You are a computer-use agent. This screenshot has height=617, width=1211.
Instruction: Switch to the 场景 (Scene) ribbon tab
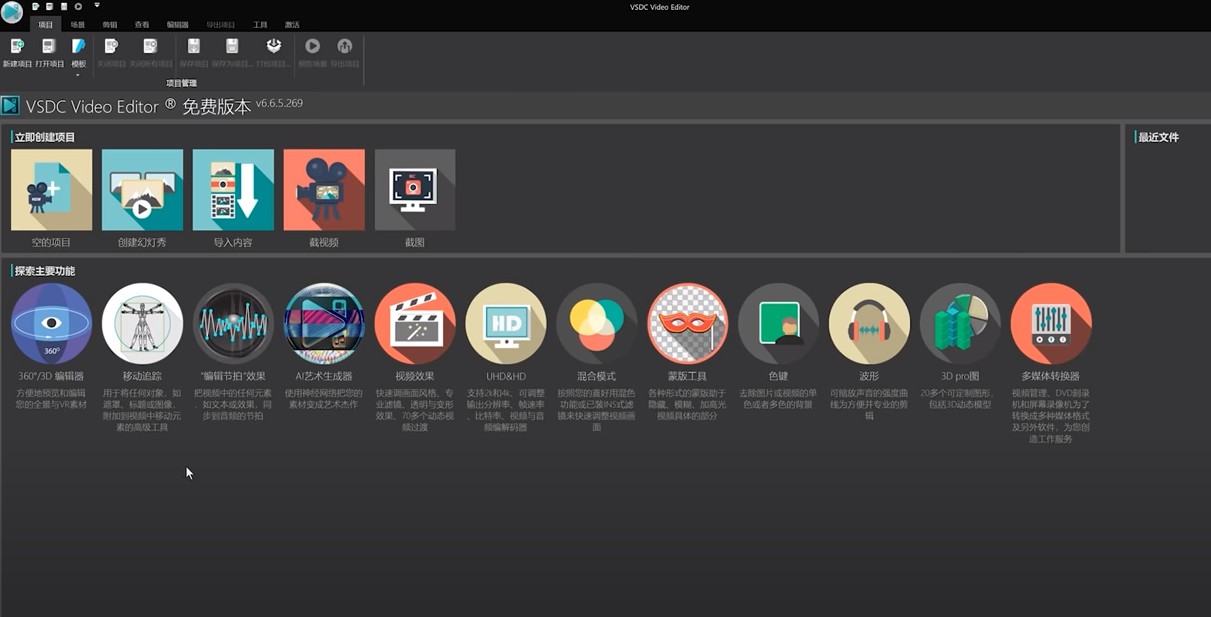coord(77,25)
